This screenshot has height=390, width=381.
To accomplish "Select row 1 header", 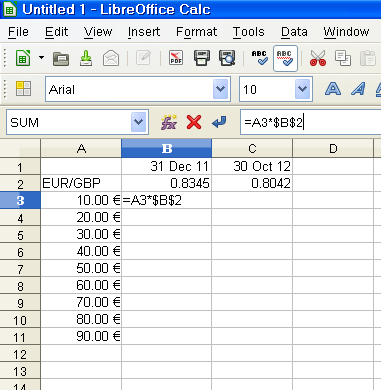I will pos(20,166).
